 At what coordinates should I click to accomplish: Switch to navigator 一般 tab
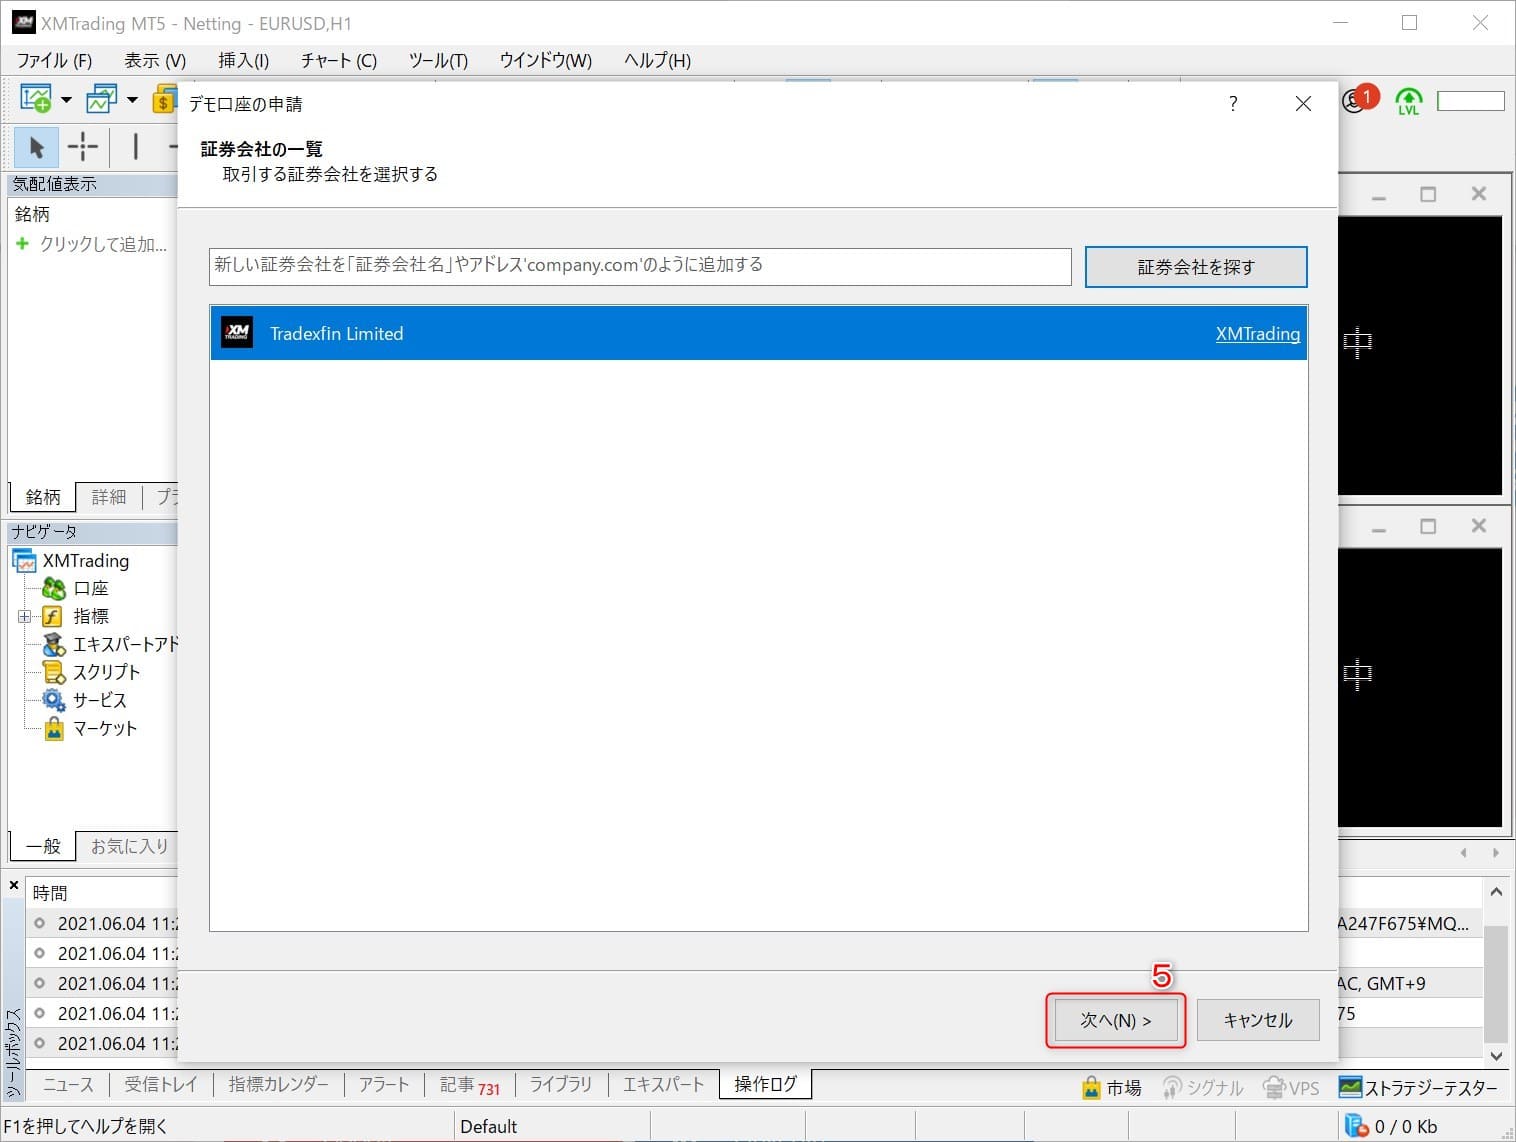[x=43, y=846]
